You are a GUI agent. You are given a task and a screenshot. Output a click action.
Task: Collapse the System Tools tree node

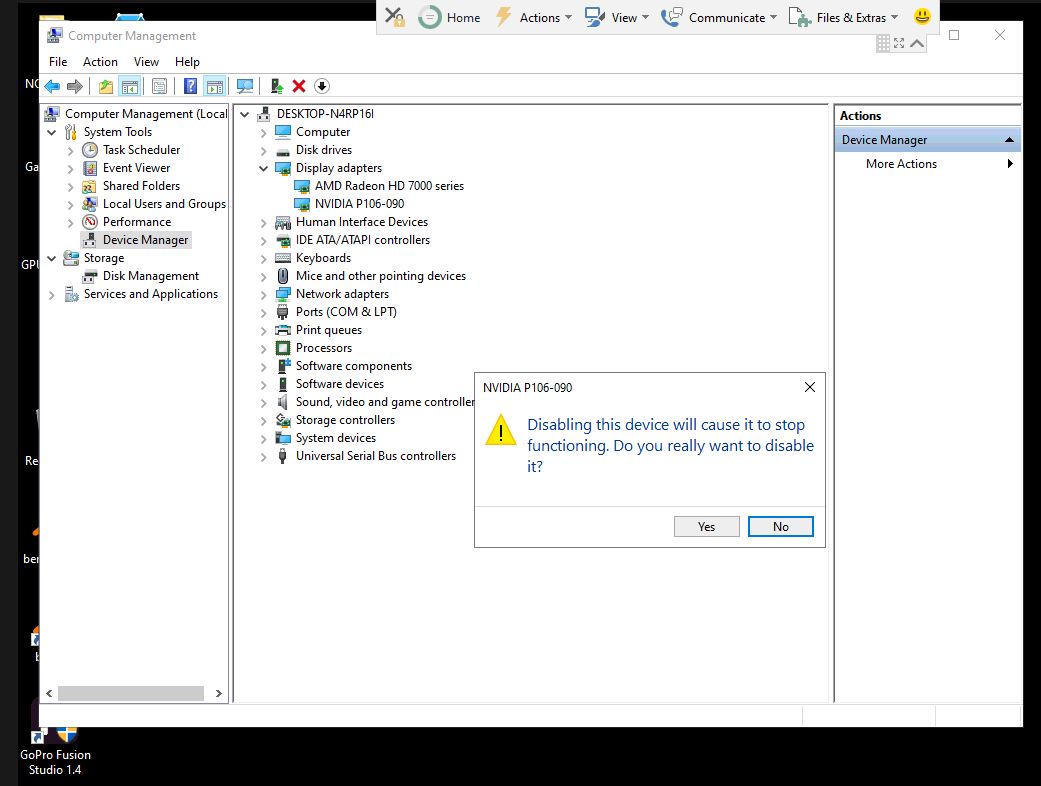[x=52, y=132]
